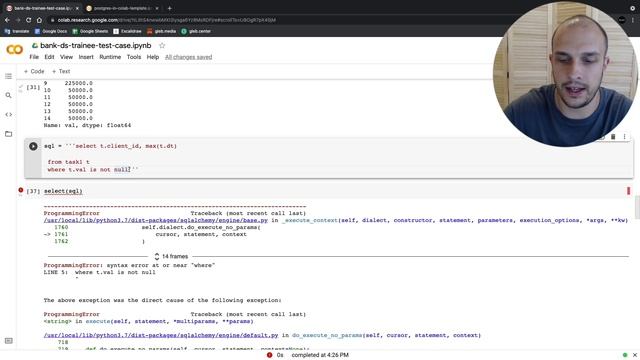
Task: Open the translate bookmark
Action: pos(17,31)
